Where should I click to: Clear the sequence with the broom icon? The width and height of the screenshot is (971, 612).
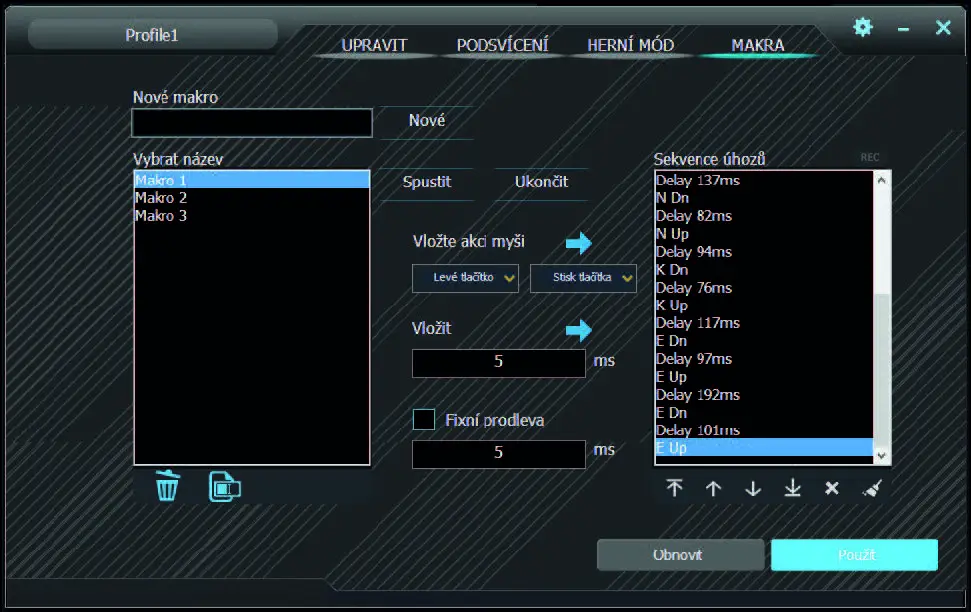point(872,489)
